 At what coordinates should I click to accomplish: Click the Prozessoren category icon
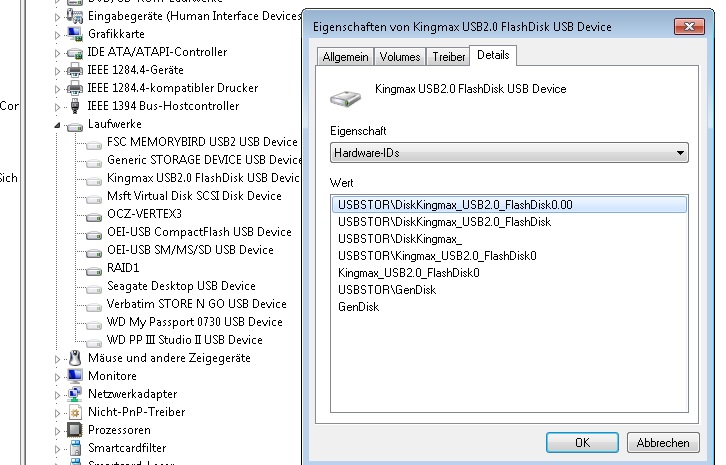click(74, 430)
